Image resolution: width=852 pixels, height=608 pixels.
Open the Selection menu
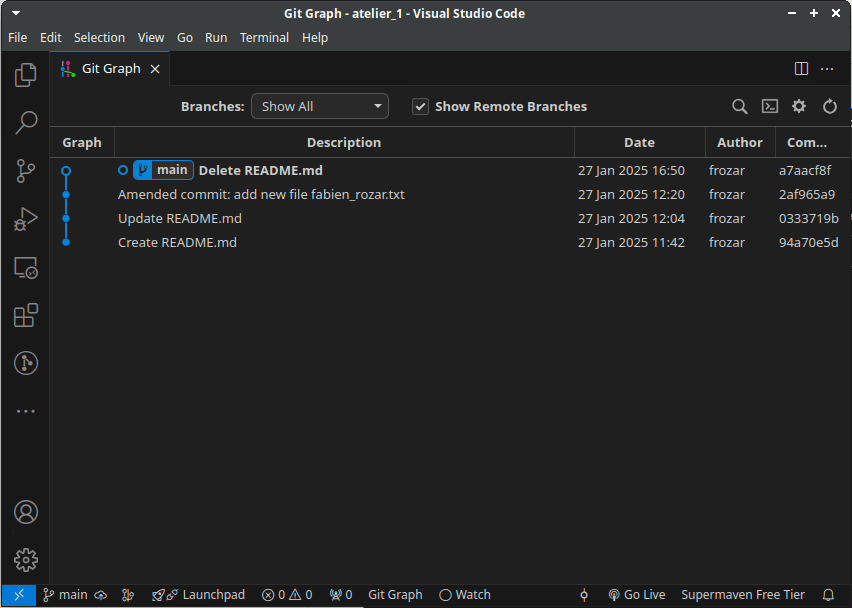(x=99, y=37)
